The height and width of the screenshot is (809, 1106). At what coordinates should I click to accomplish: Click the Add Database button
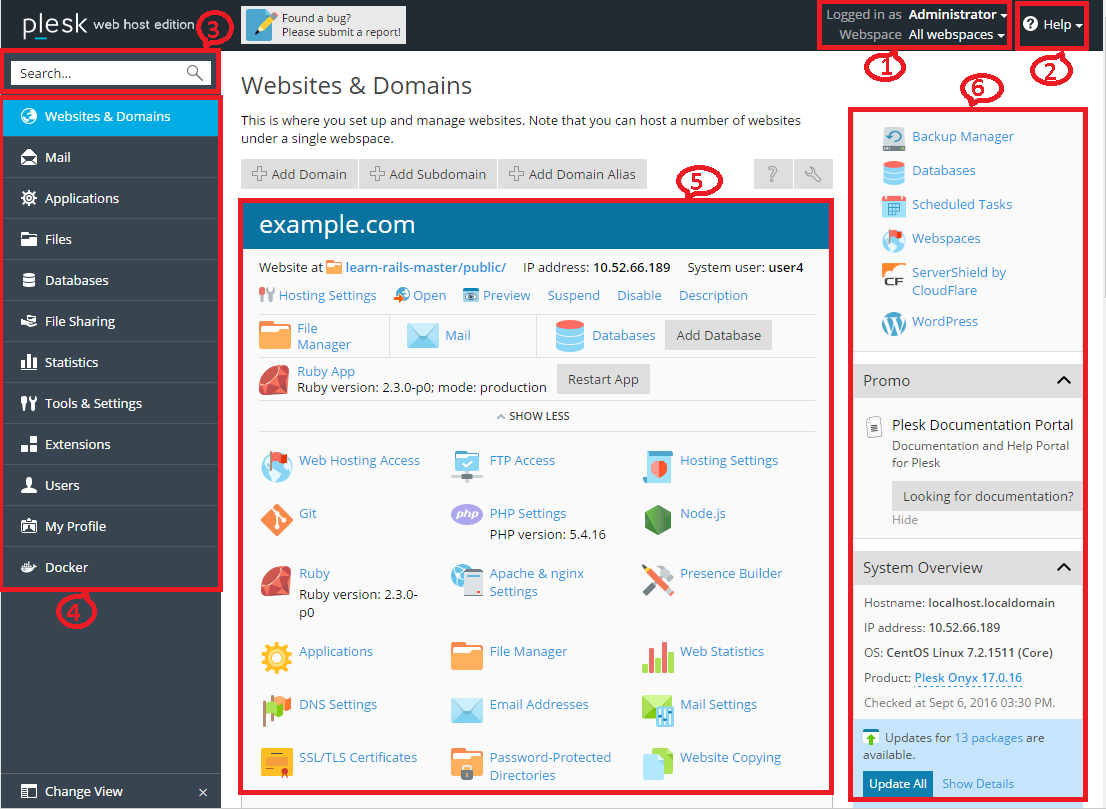[718, 335]
